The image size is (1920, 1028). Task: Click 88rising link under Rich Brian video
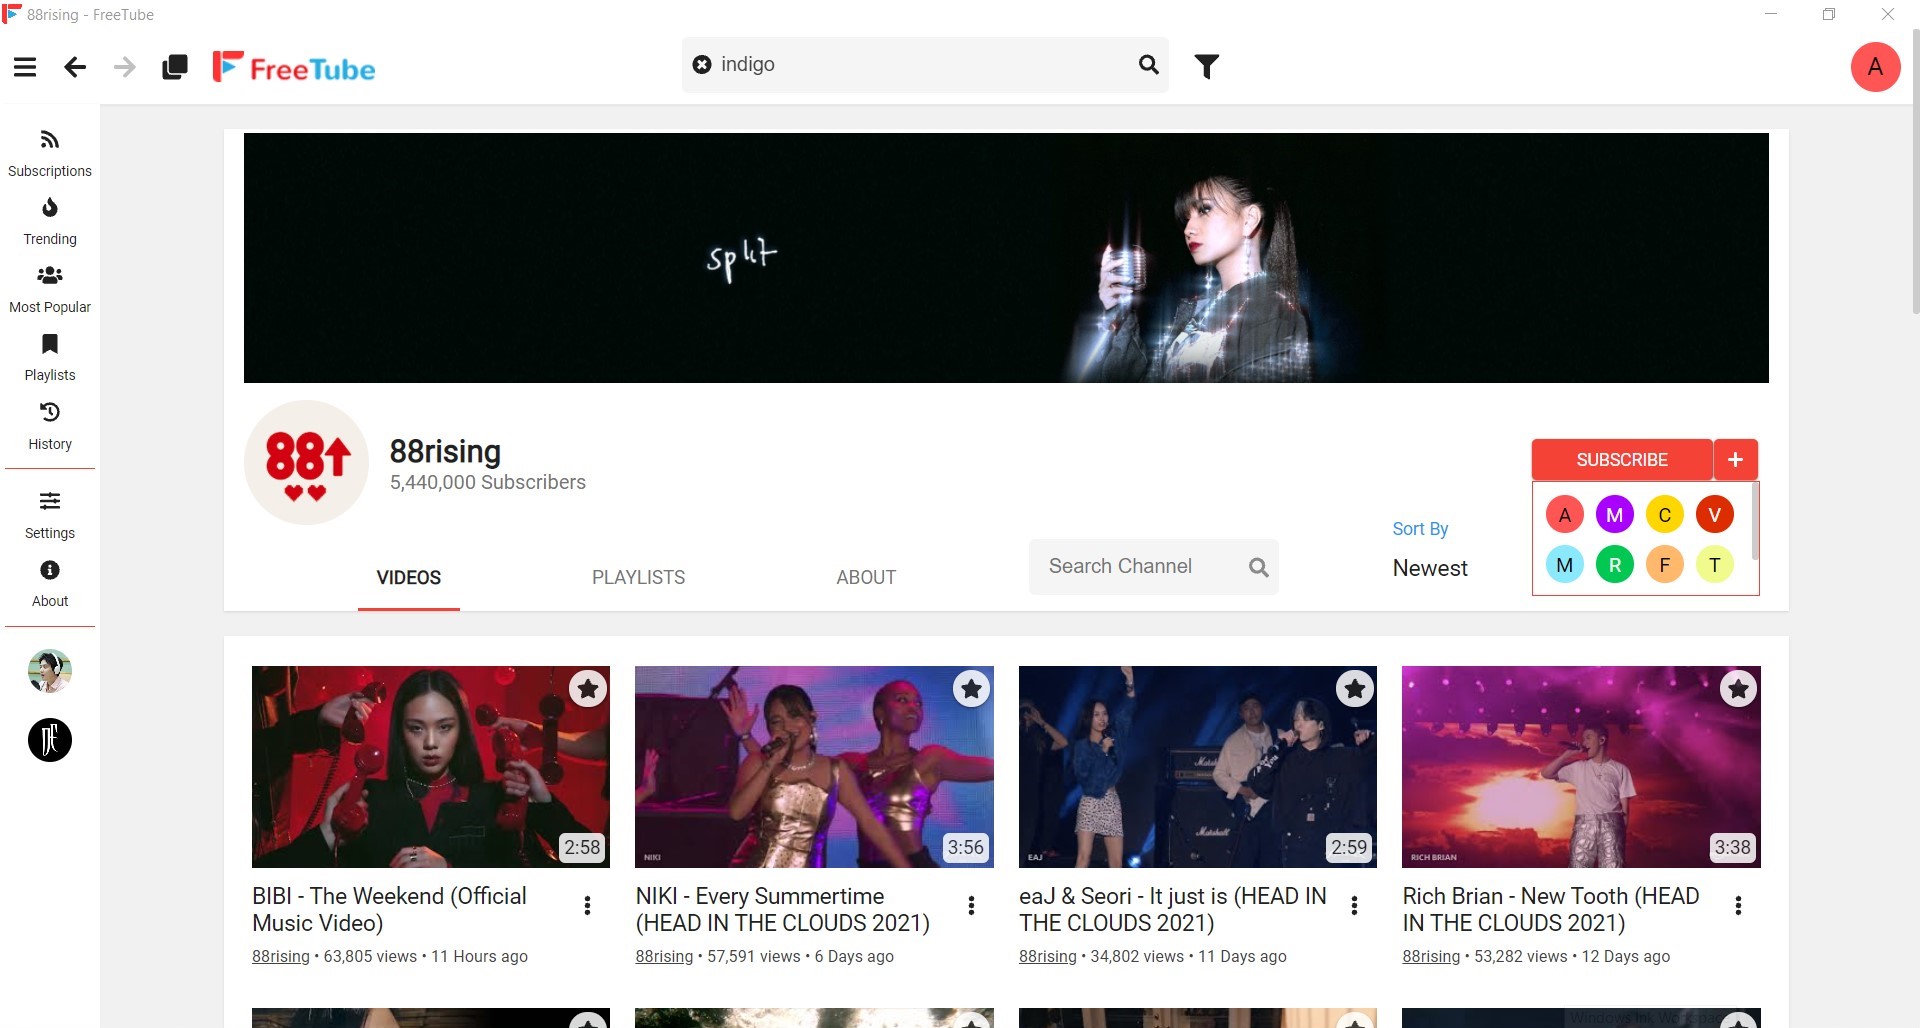point(1431,956)
